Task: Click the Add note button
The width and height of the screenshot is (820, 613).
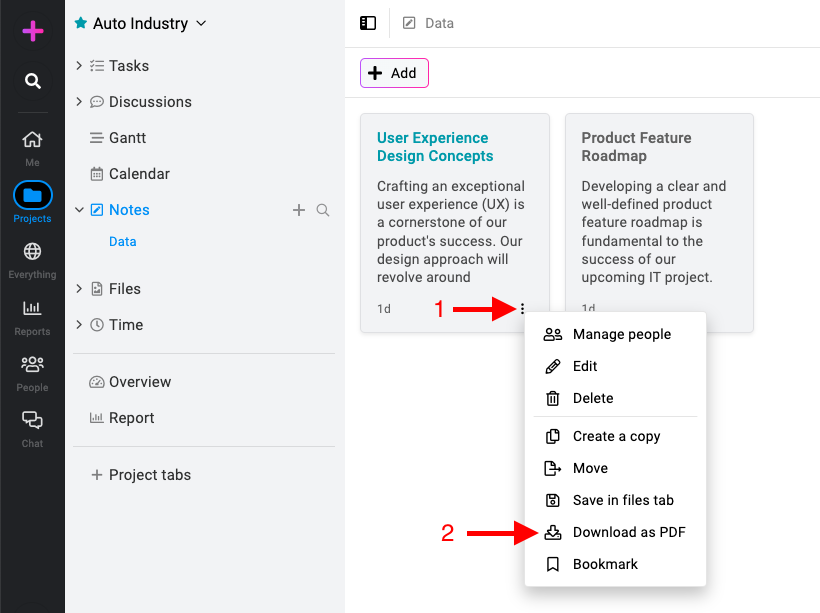Action: [394, 73]
